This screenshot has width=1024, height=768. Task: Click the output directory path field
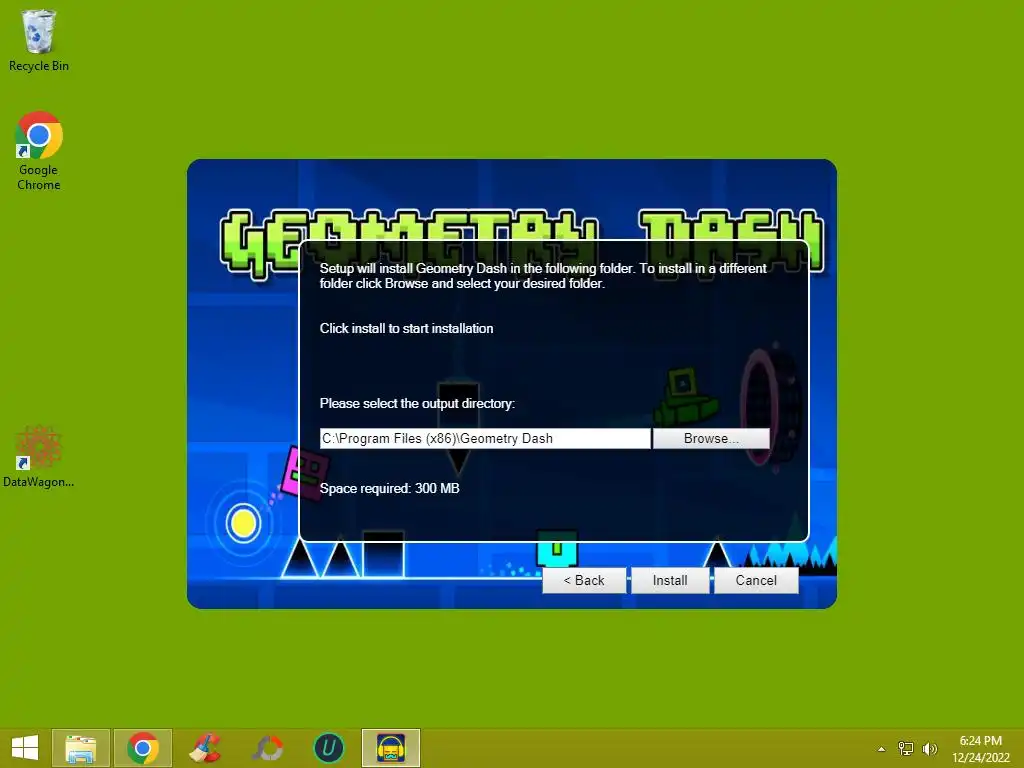pos(485,438)
